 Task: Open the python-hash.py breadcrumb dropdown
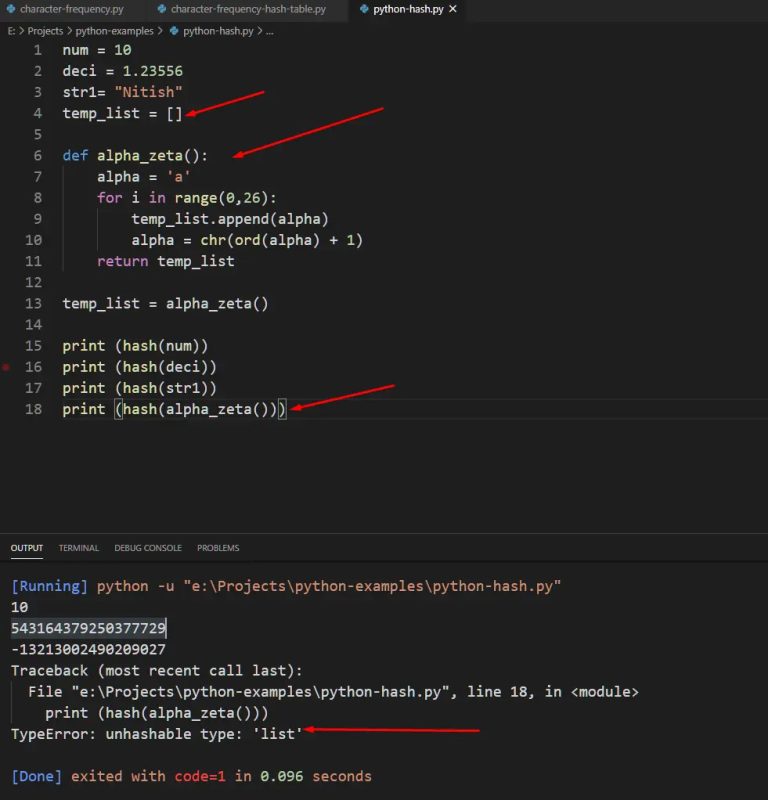[x=218, y=31]
